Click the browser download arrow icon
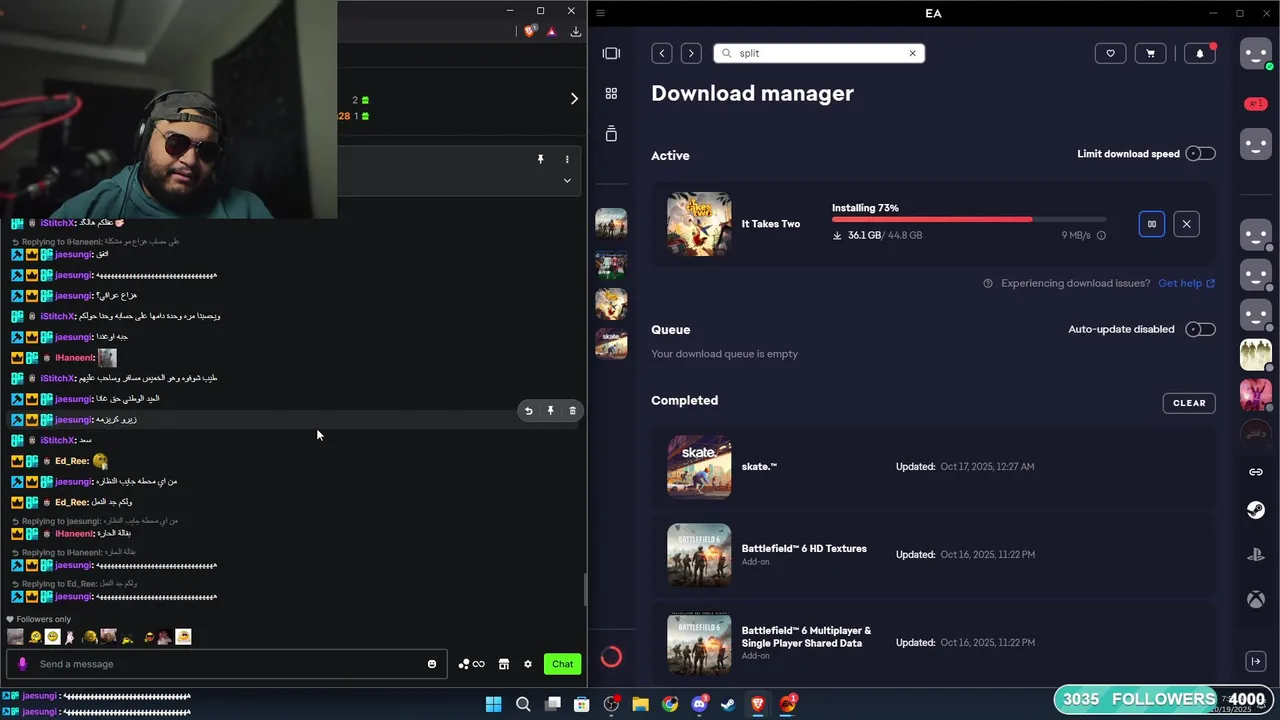1280x720 pixels. pyautogui.click(x=576, y=32)
